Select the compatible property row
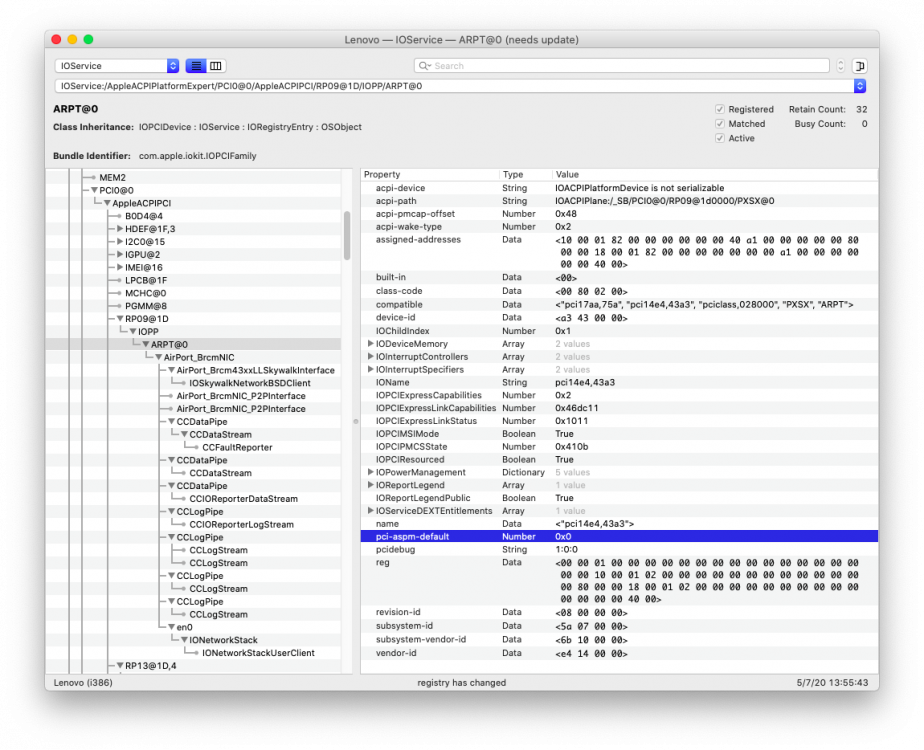Viewport: 924px width, 750px height. pyautogui.click(x=619, y=305)
